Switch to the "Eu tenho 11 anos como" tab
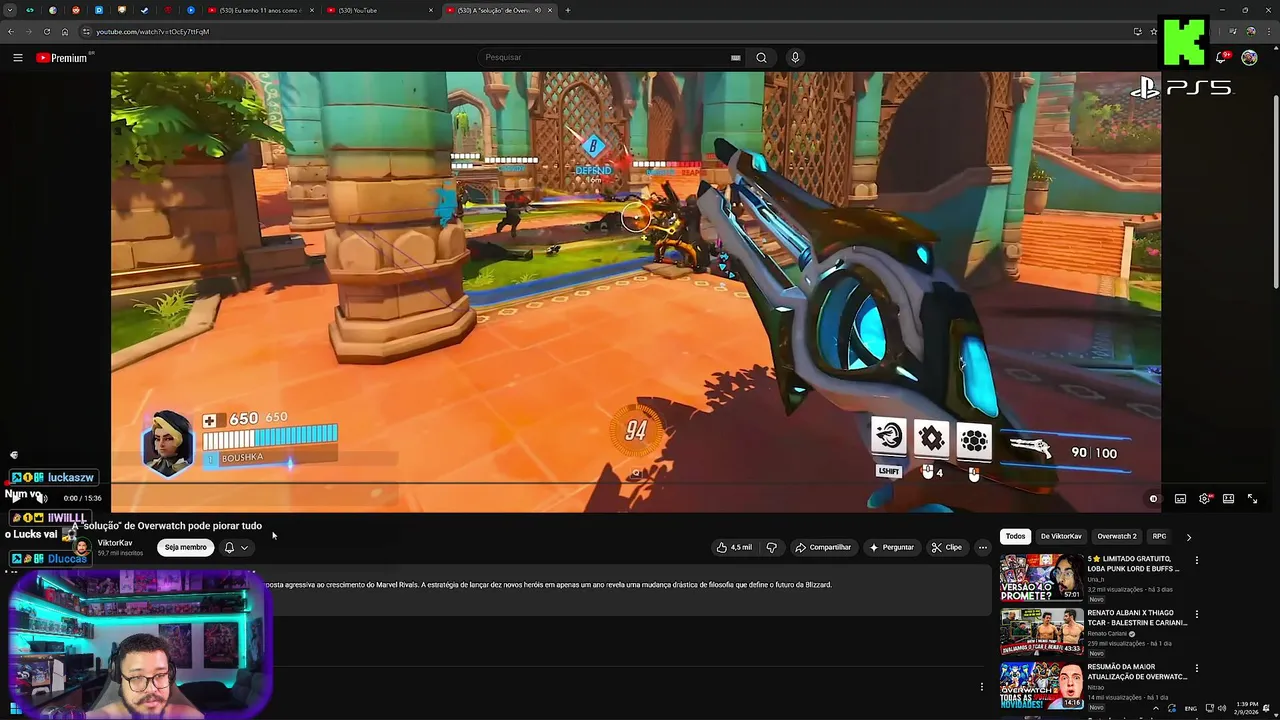The height and width of the screenshot is (720, 1280). (259, 10)
